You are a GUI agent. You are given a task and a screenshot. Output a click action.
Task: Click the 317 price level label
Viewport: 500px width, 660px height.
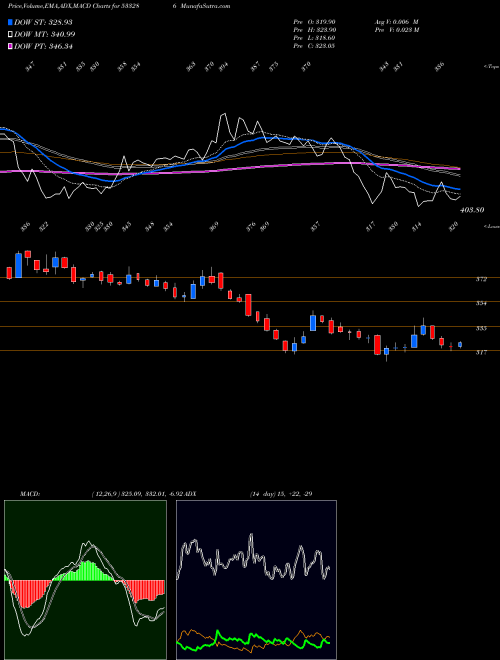click(x=481, y=352)
